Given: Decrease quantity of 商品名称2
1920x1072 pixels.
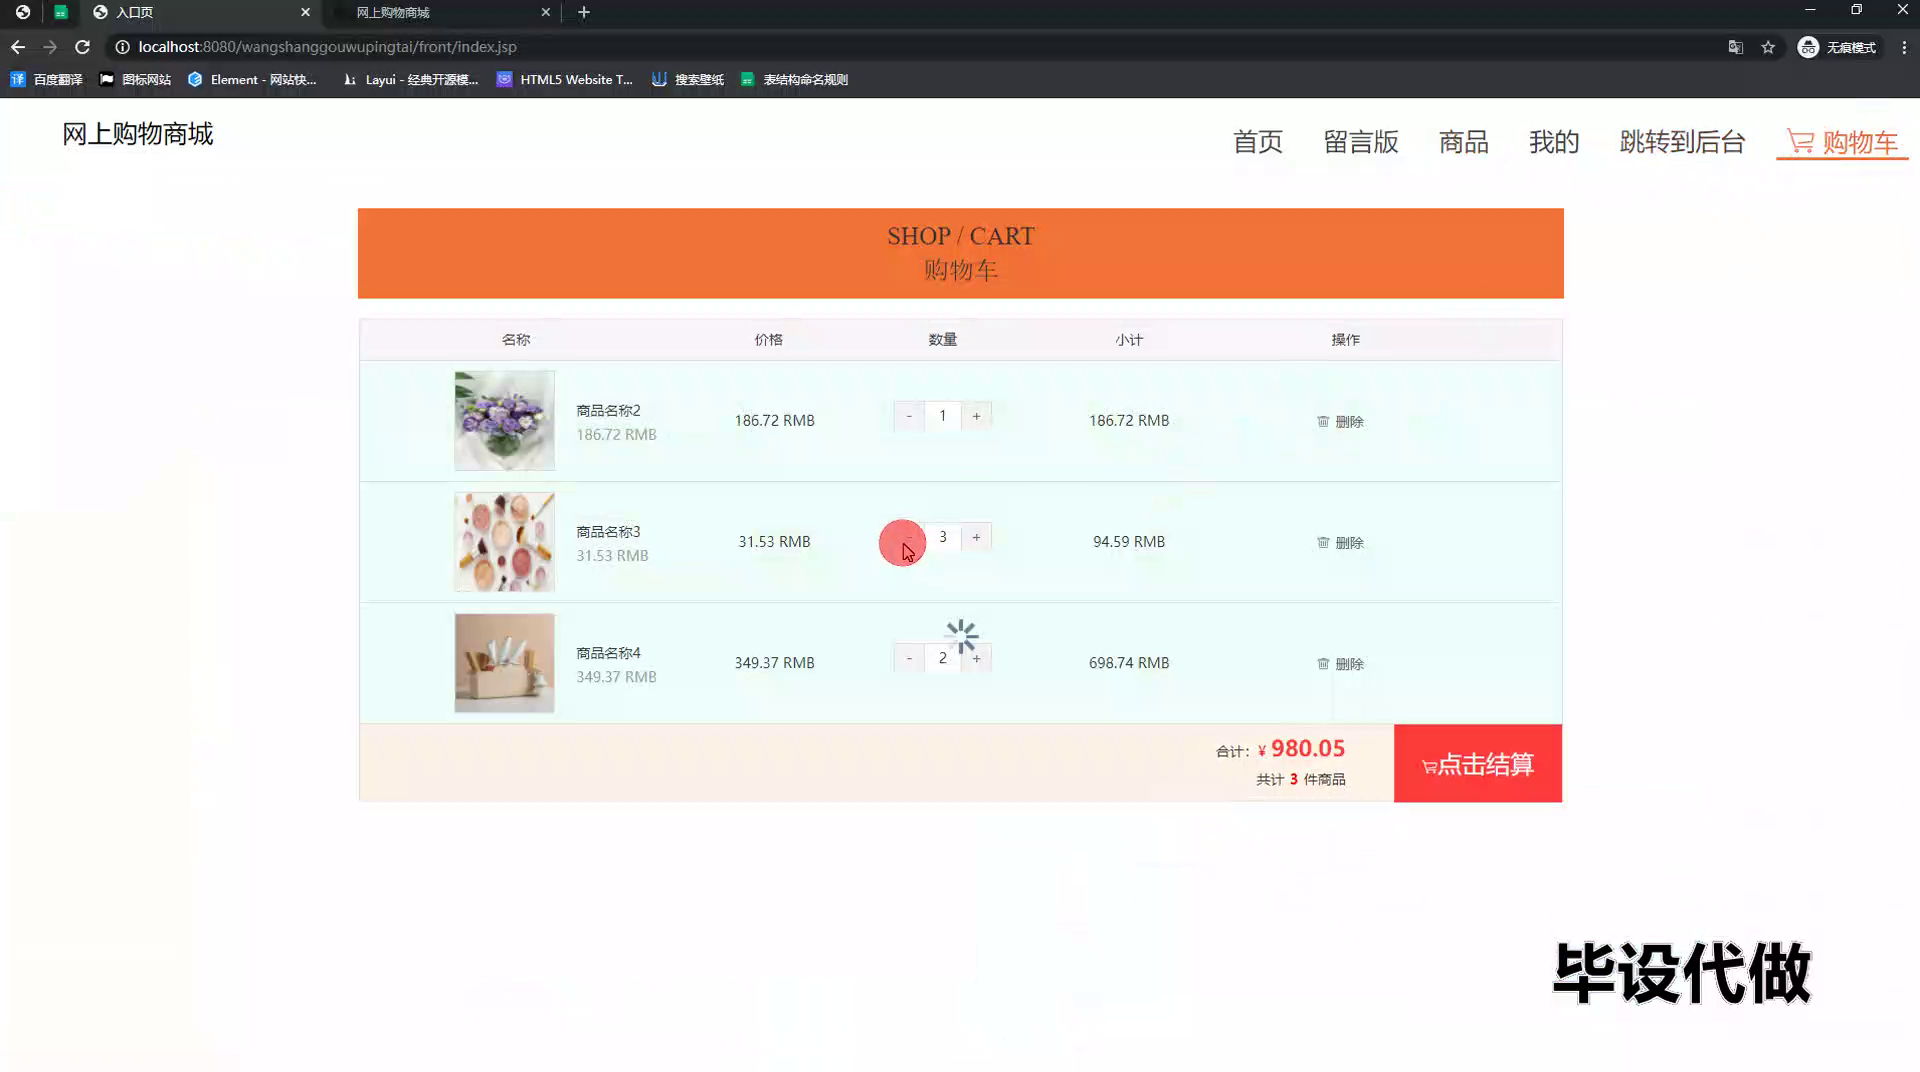Looking at the screenshot, I should click(x=909, y=416).
